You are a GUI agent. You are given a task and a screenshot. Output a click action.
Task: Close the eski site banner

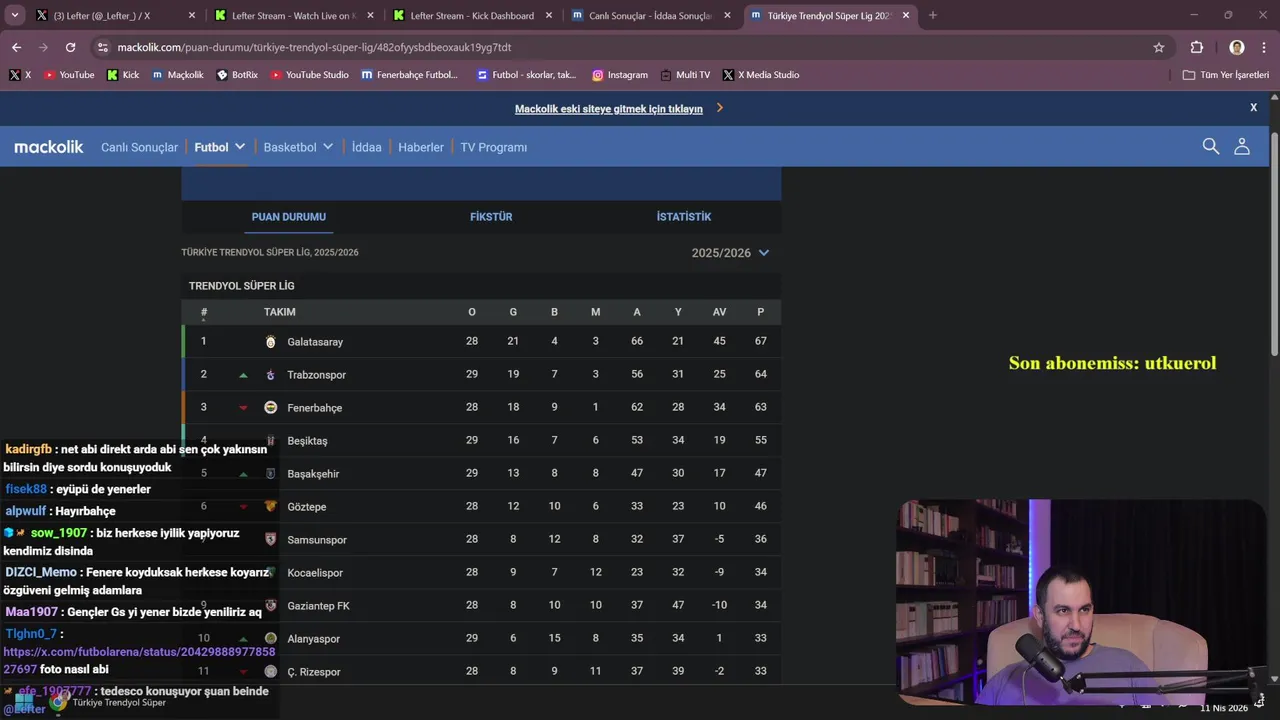tap(1253, 108)
